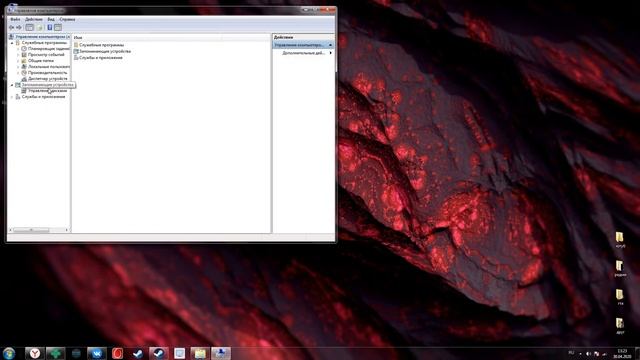Click the Back arrow in the toolbar
Image resolution: width=640 pixels, height=360 pixels.
pyautogui.click(x=11, y=27)
